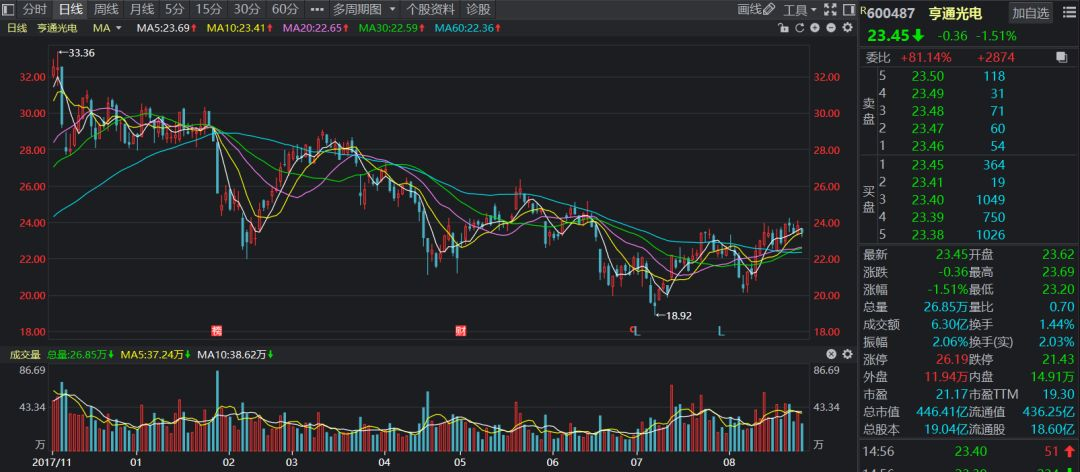Show more periods via the ellipsis button
This screenshot has height=472, width=1080.
(317, 9)
